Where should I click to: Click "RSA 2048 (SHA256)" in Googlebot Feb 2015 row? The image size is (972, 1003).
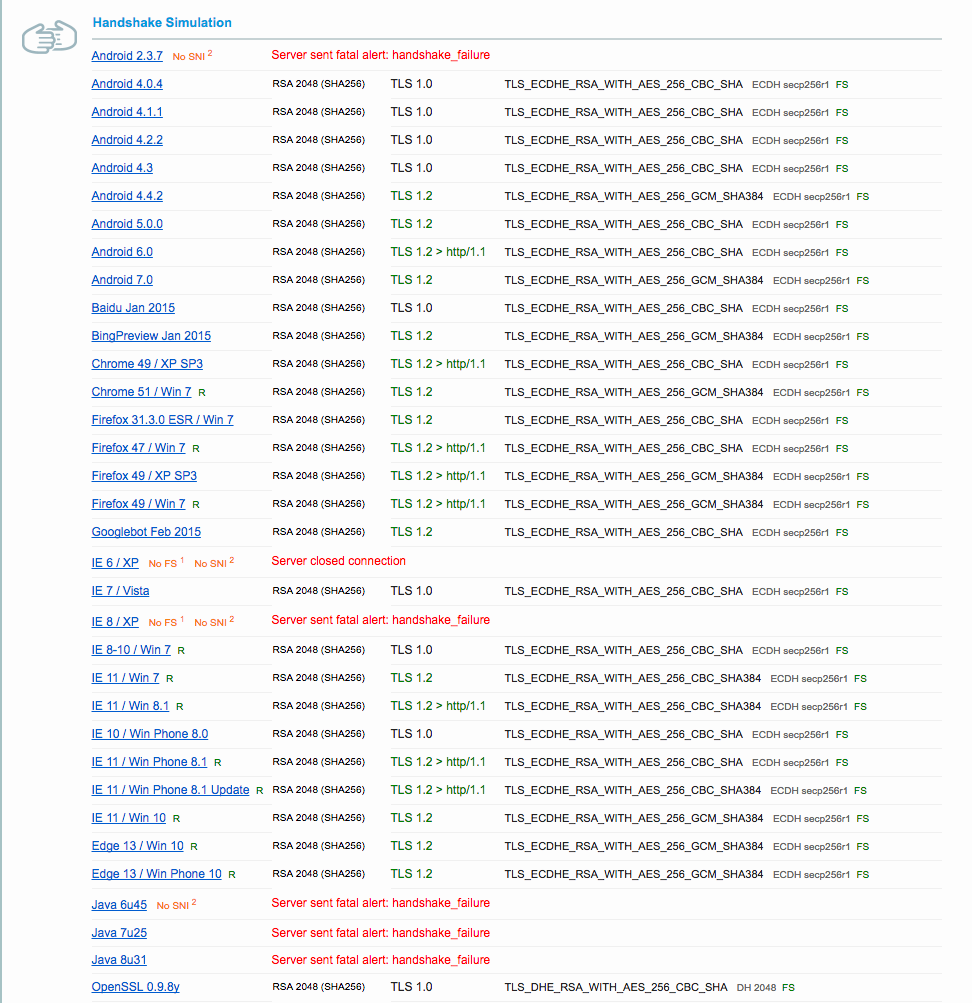click(318, 532)
